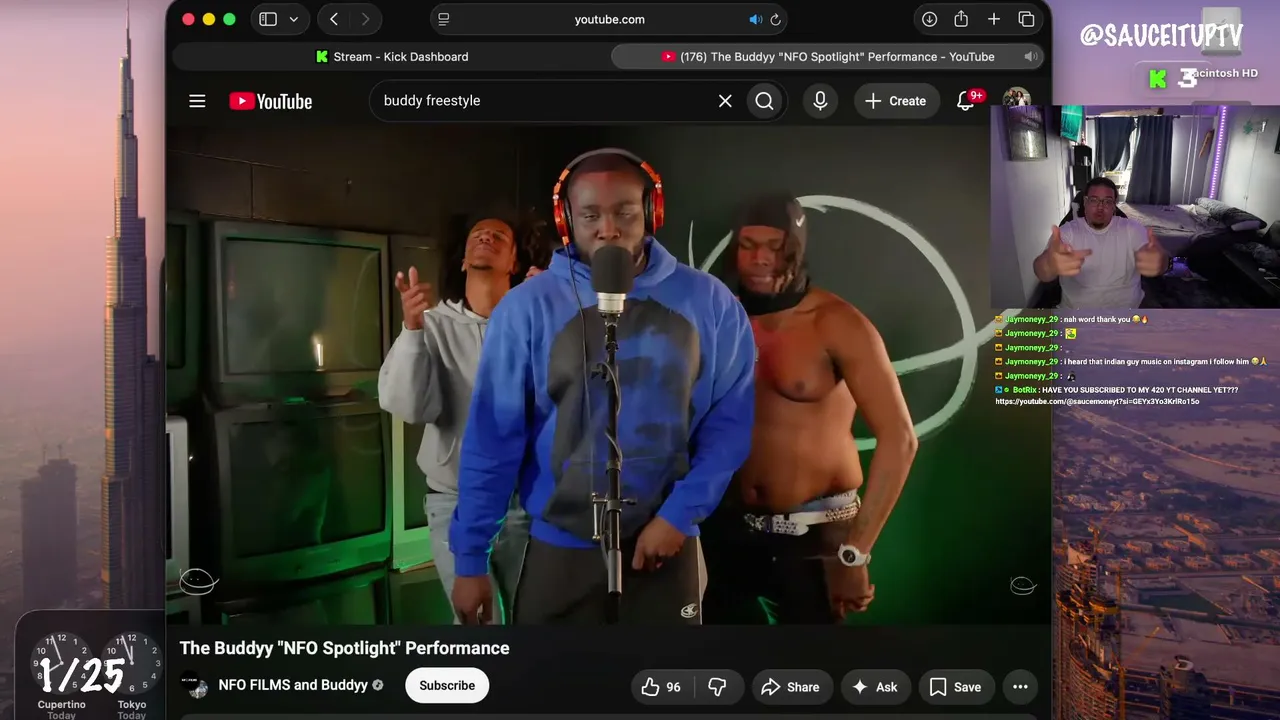Screen dimensions: 1280x720
Task: Start voice search with the microphone
Action: click(x=820, y=101)
